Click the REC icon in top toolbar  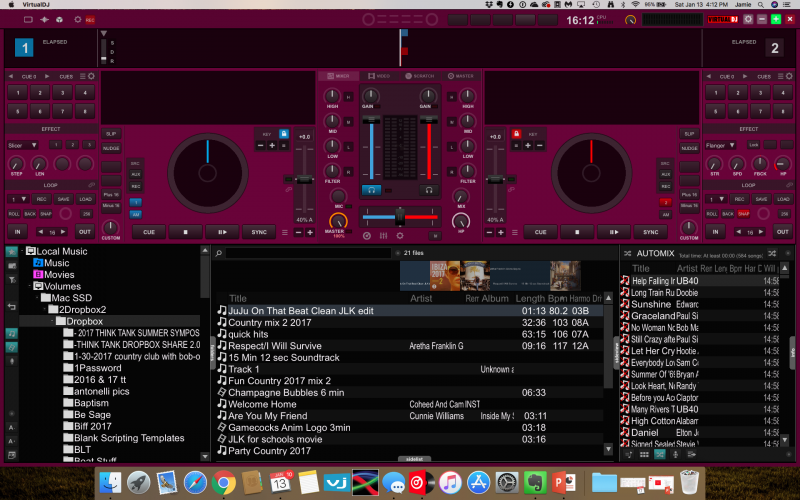[90, 20]
